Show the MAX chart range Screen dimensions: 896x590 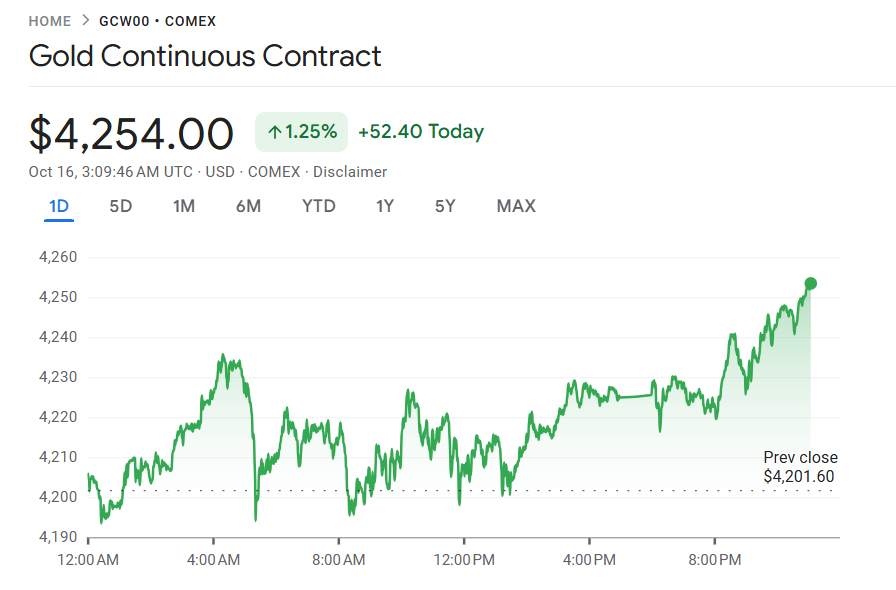[x=516, y=207]
